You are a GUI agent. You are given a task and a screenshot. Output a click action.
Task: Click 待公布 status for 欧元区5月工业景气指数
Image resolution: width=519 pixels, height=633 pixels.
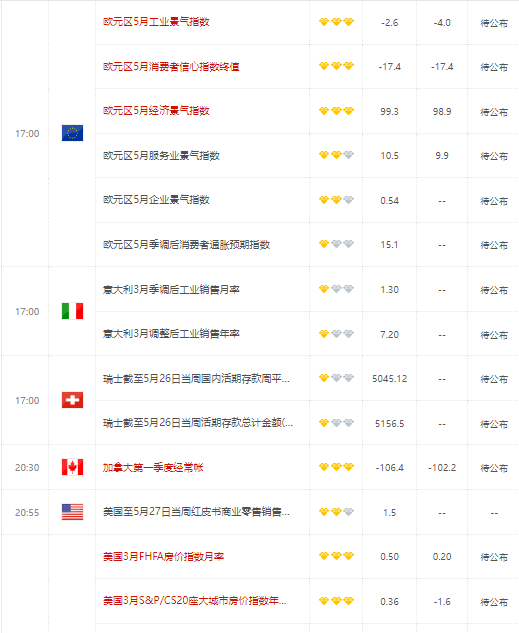point(494,23)
